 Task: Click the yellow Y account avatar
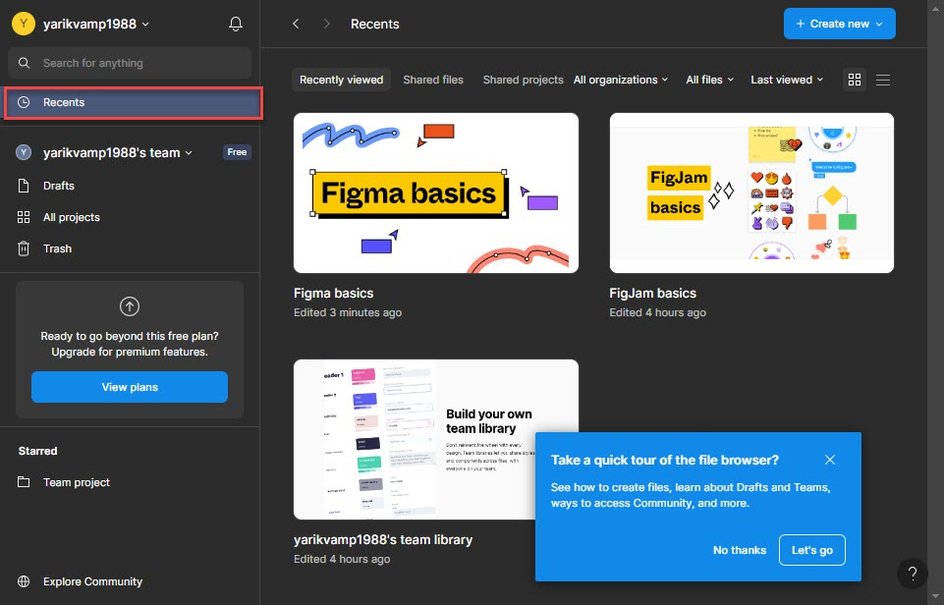pyautogui.click(x=23, y=24)
